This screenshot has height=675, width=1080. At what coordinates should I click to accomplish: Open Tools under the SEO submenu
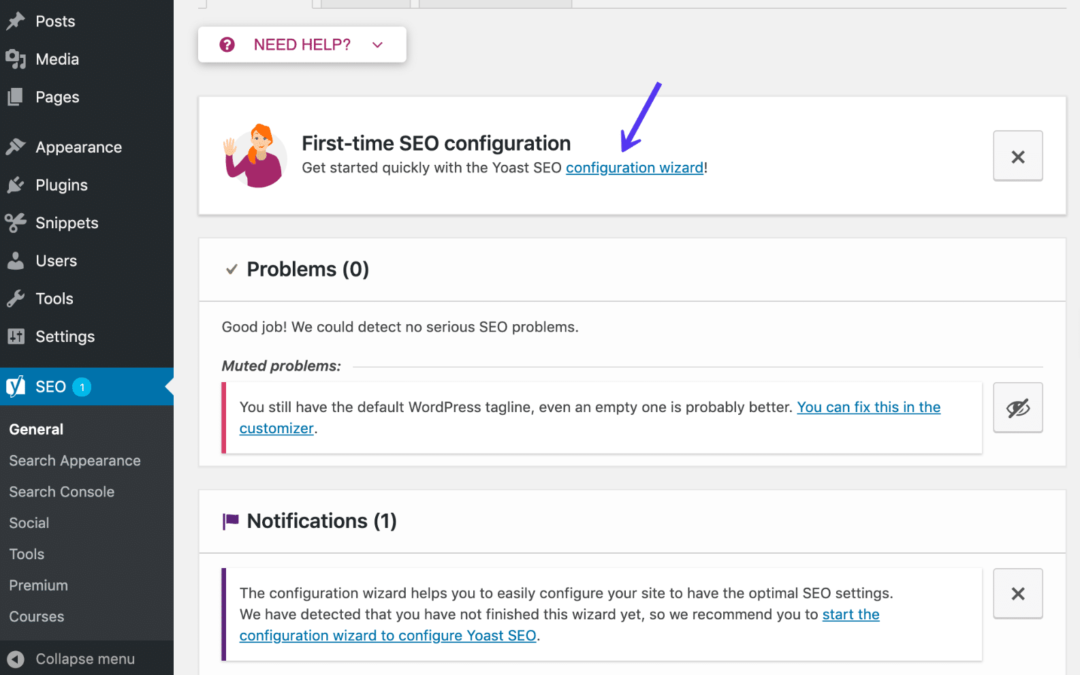26,554
